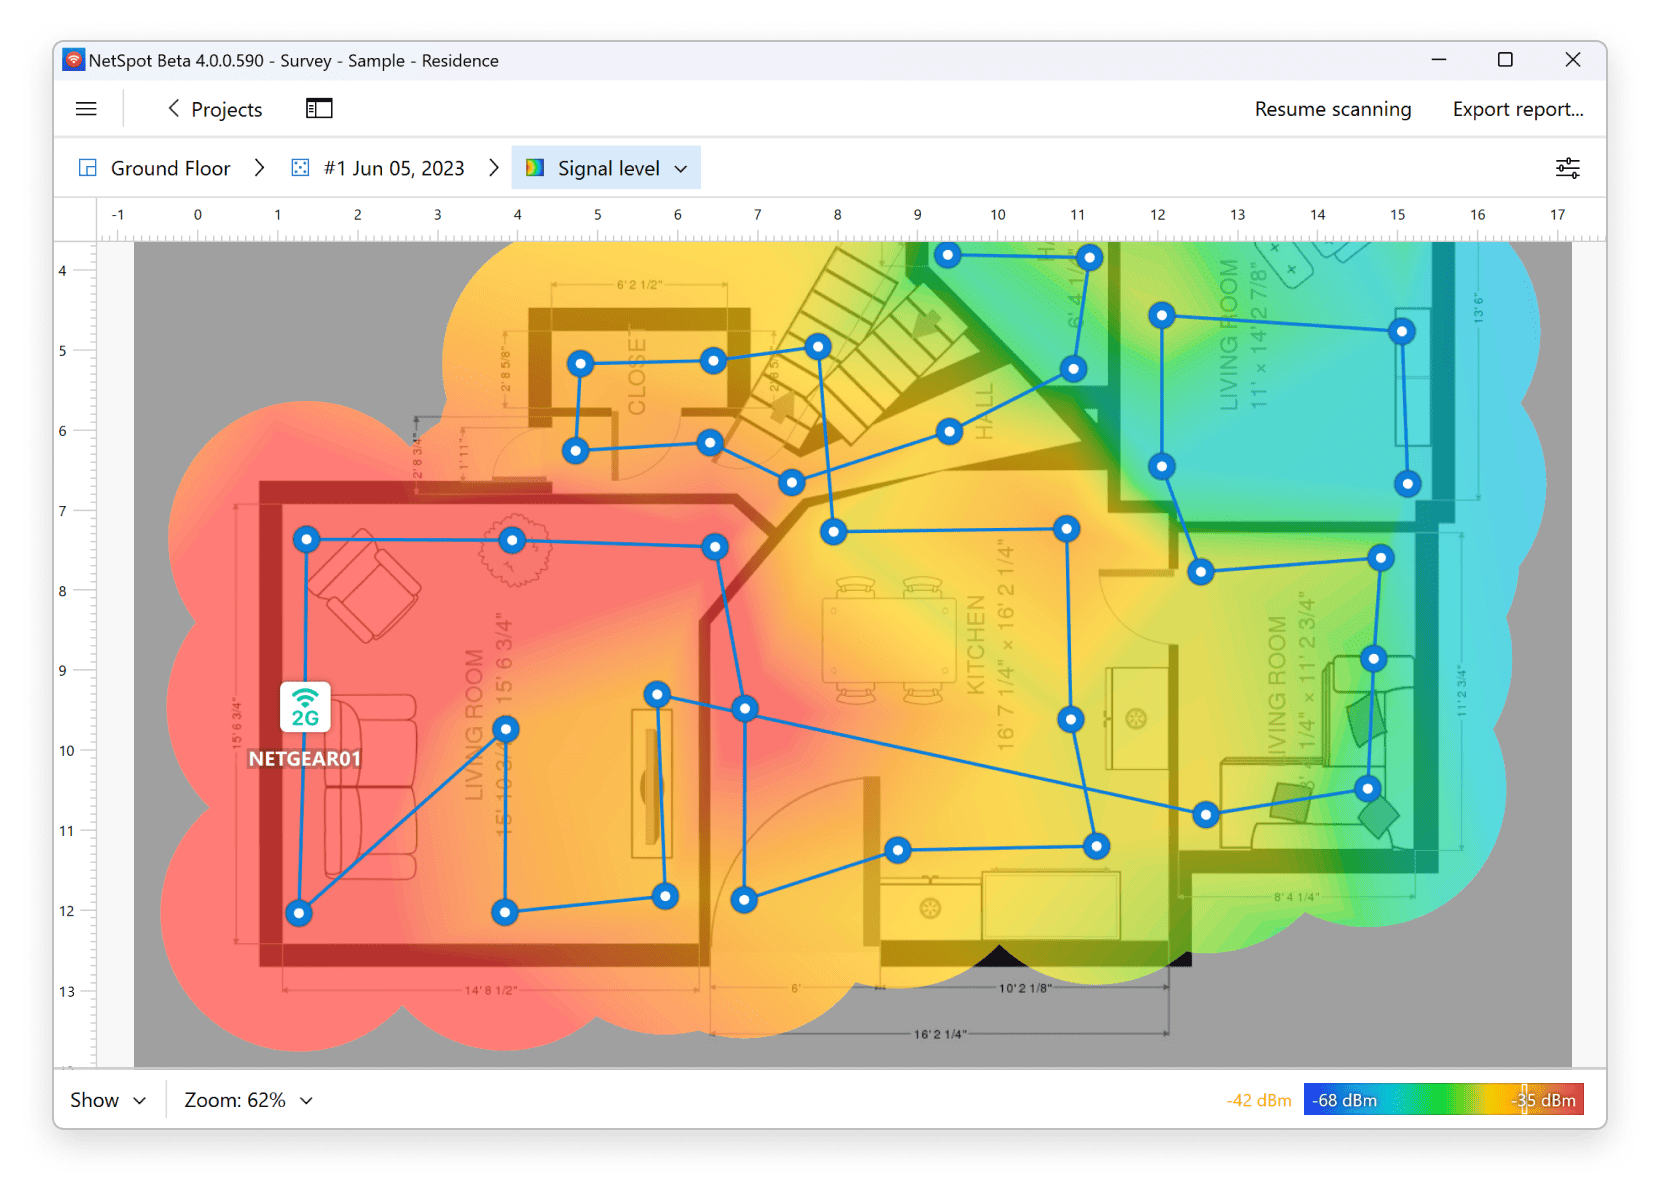
Task: Click the blue -68 dBm end of the gradient
Action: 1345,1099
